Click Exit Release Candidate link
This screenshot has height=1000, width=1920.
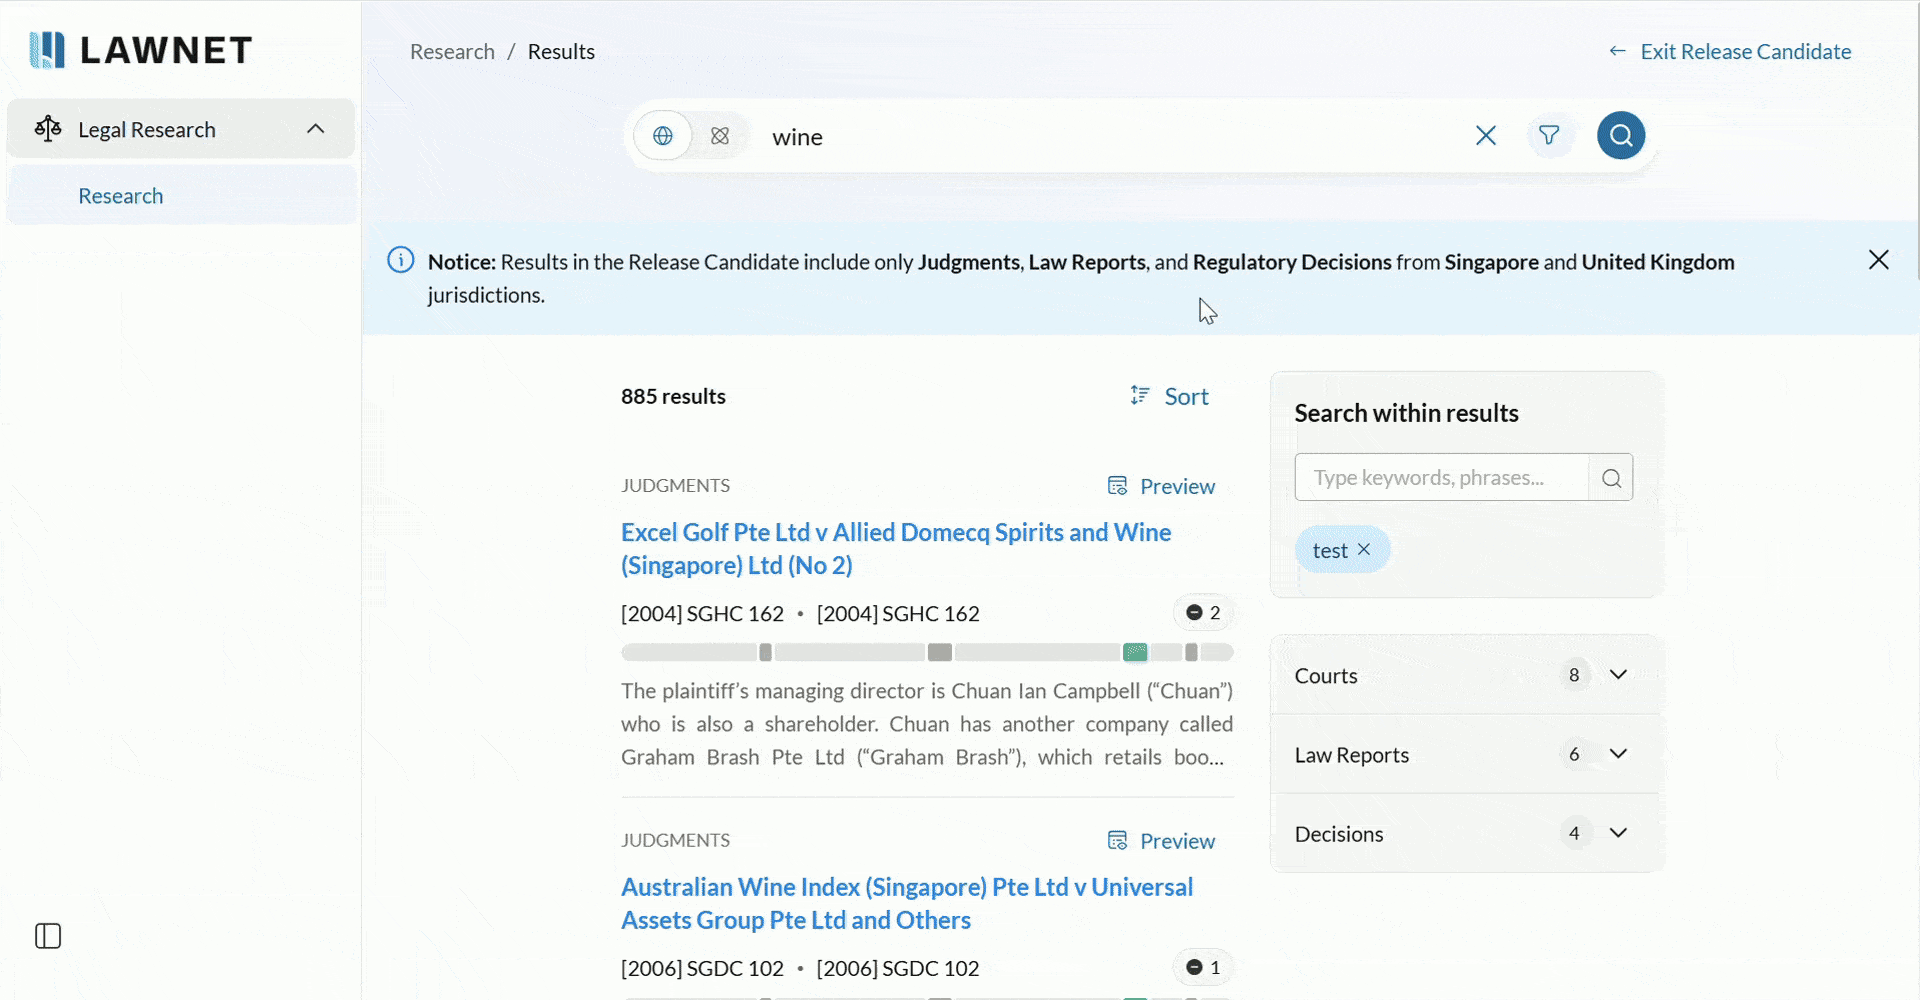(1745, 52)
